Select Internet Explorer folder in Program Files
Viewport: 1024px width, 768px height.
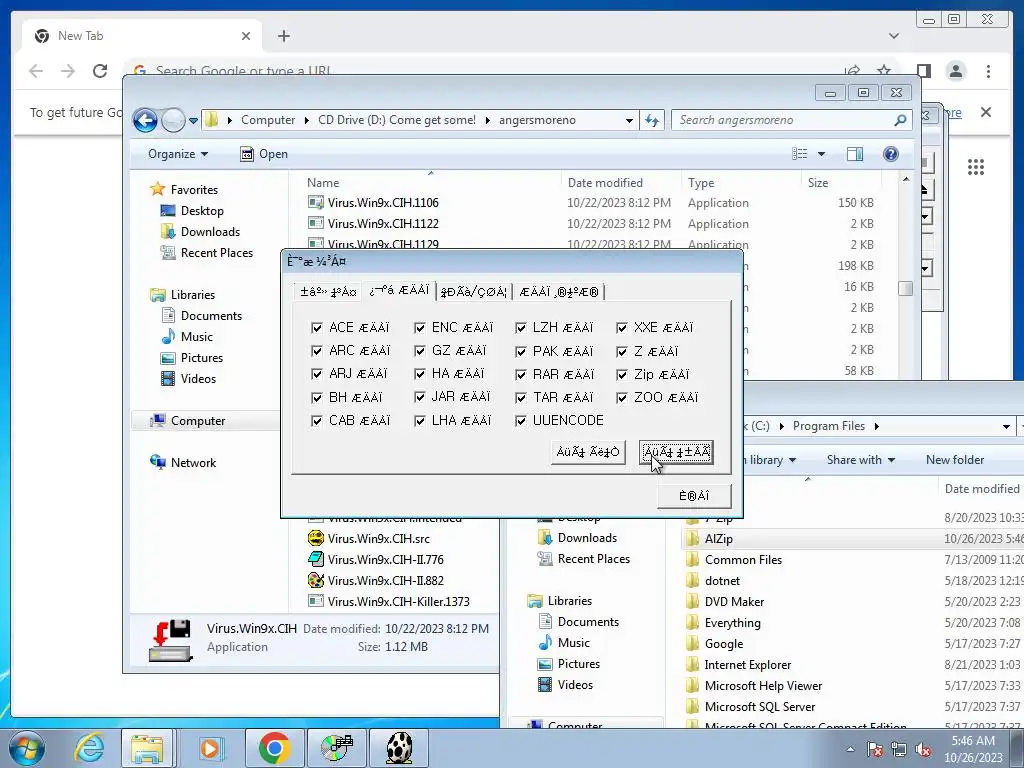[x=748, y=665]
